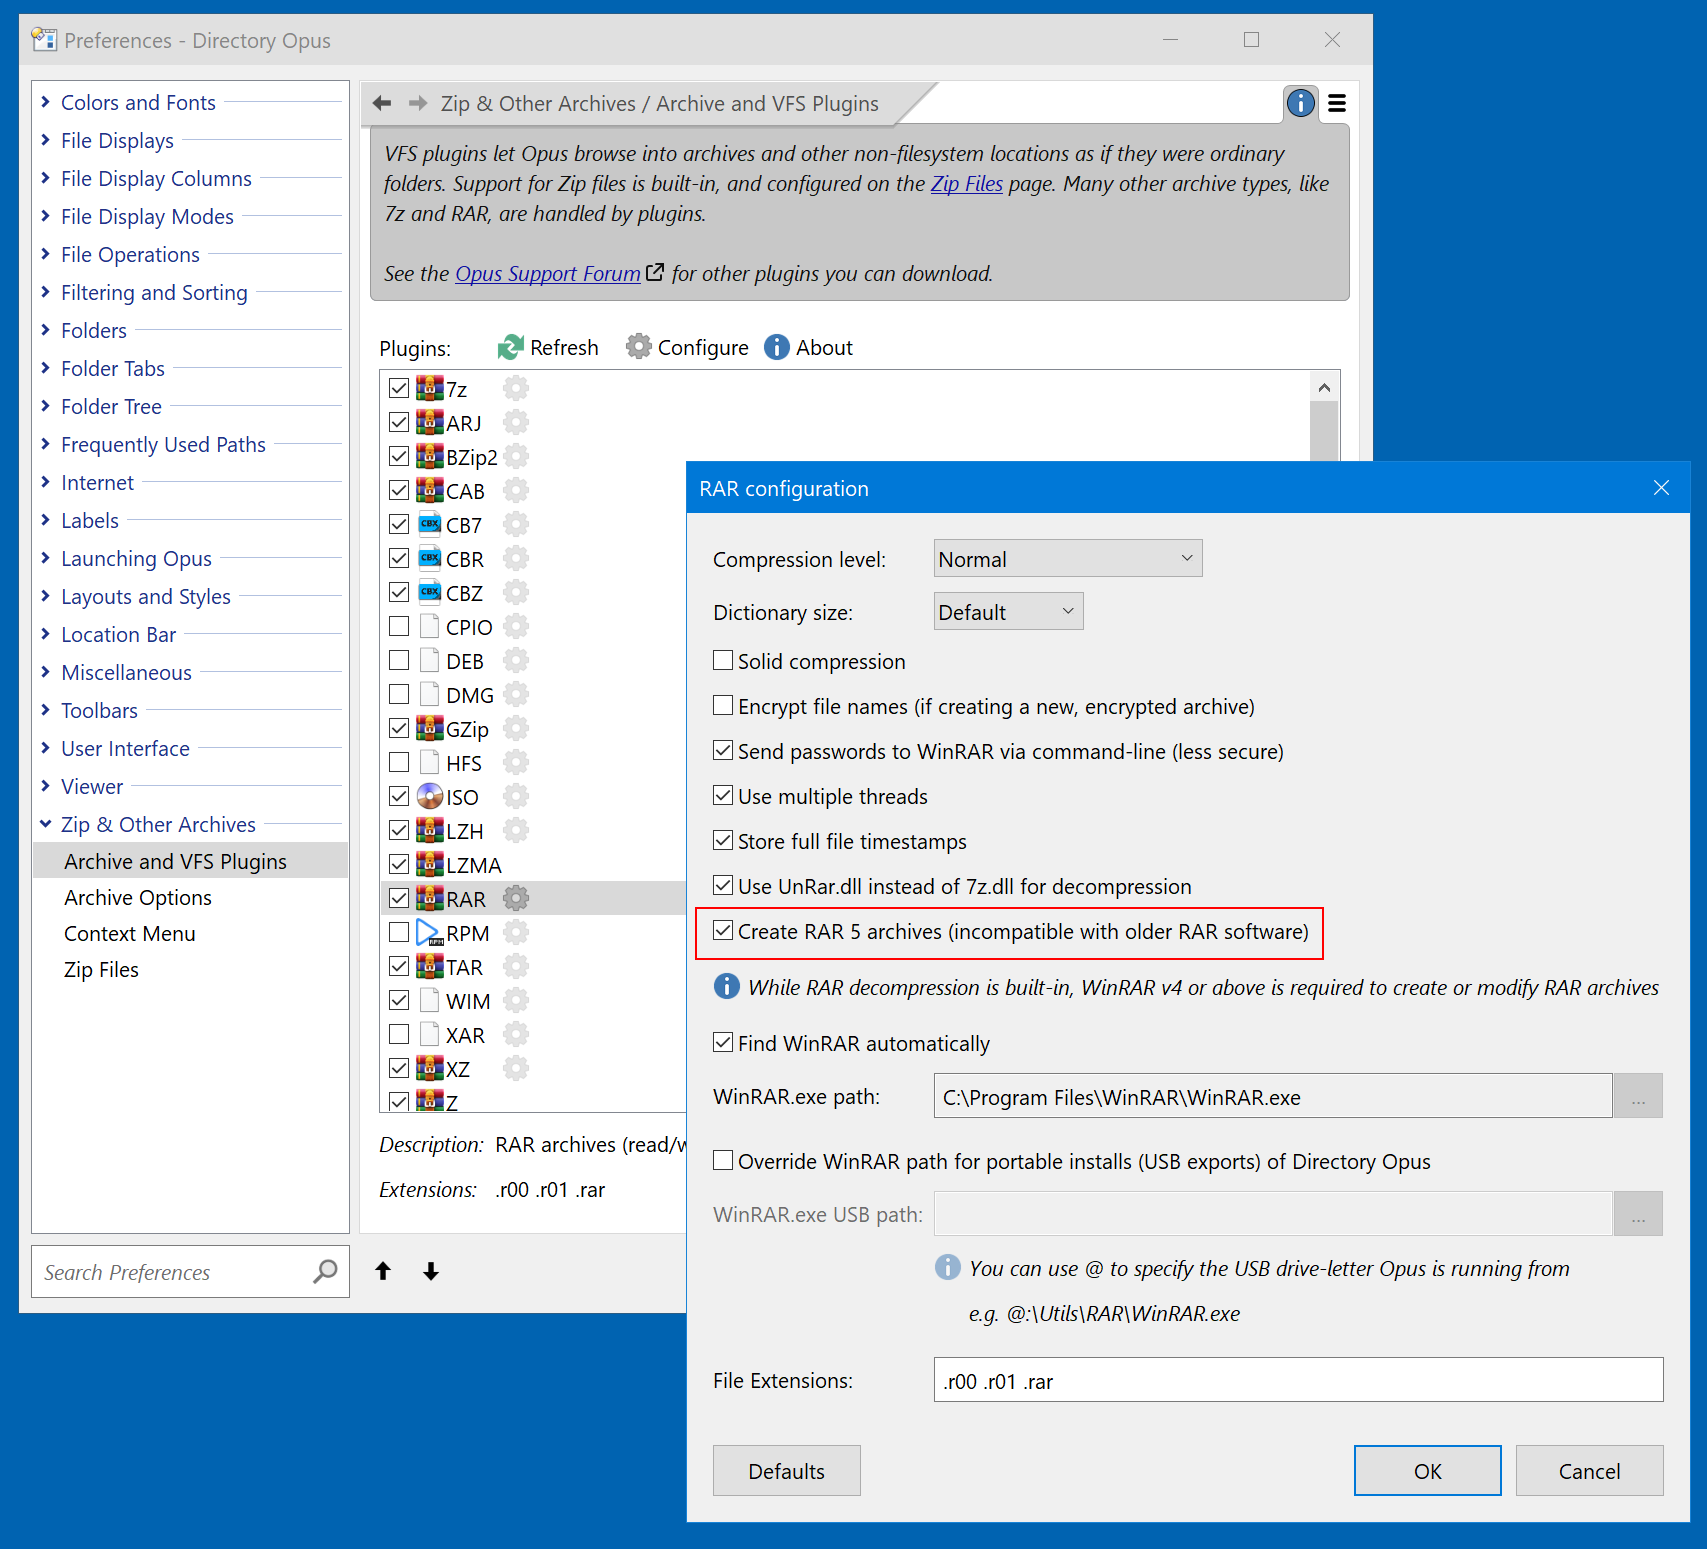
Task: Enable the CPIO plugin checkbox
Action: 399,627
